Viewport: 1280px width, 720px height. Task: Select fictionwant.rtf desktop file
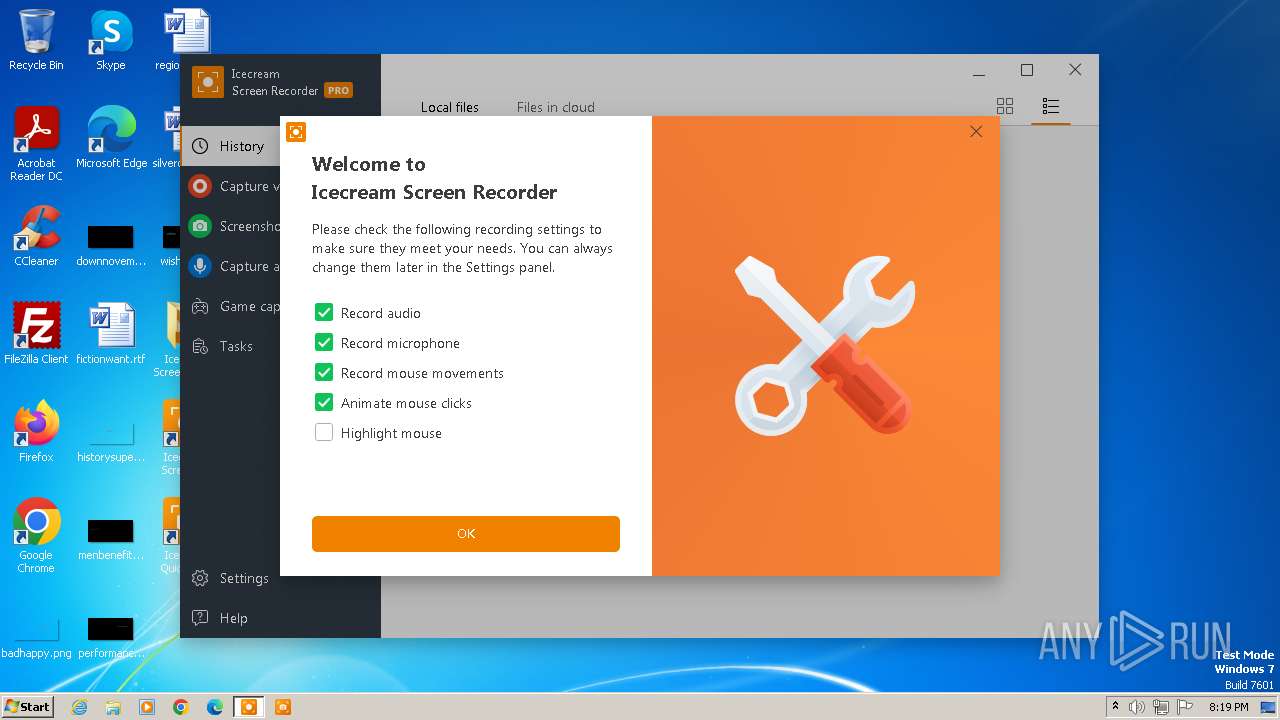coord(111,334)
